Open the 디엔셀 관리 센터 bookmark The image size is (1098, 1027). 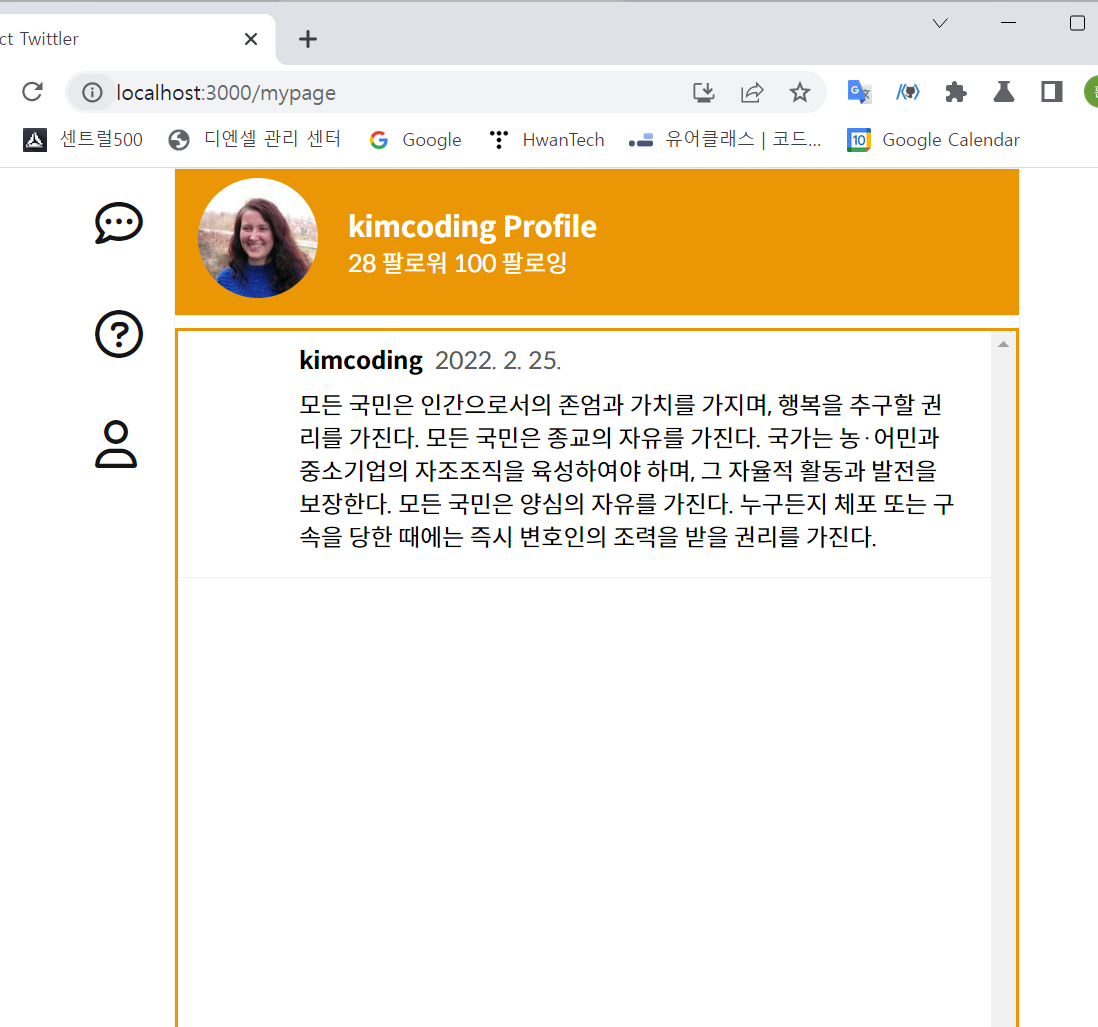(x=254, y=139)
